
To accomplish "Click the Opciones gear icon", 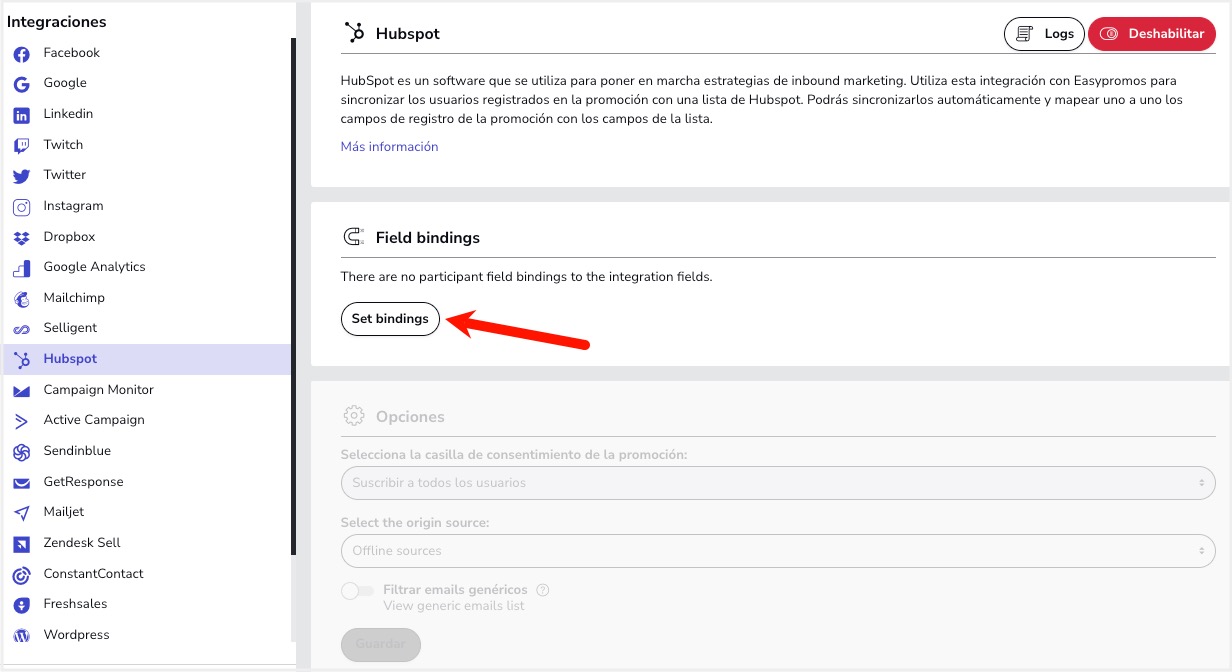I will click(354, 416).
